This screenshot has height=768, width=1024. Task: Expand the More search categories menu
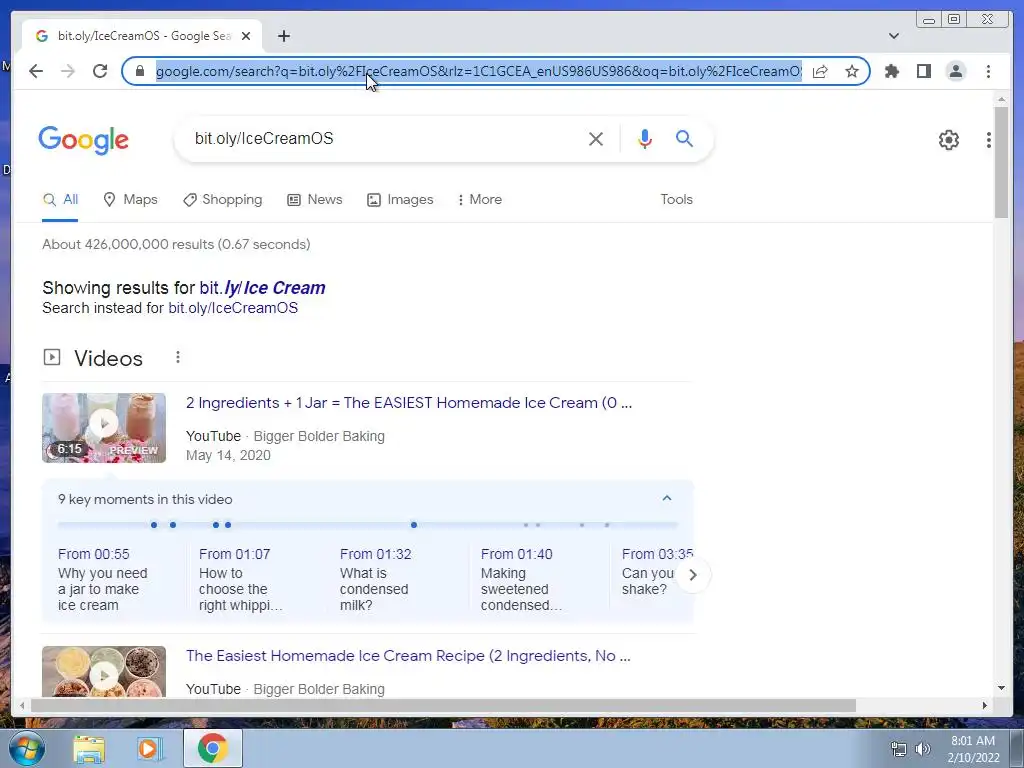[479, 200]
